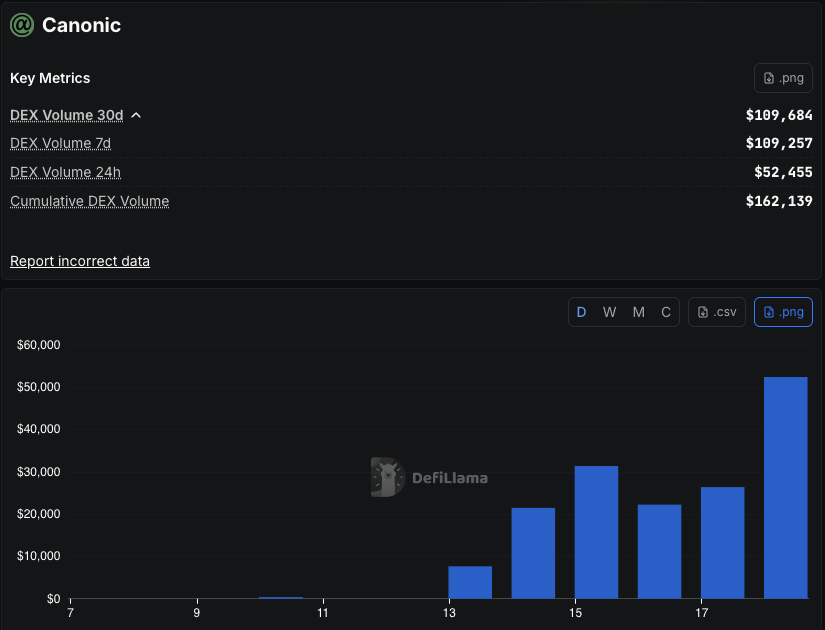The image size is (825, 630).
Task: Click the $162,139 cumulative volume value
Action: click(x=779, y=201)
